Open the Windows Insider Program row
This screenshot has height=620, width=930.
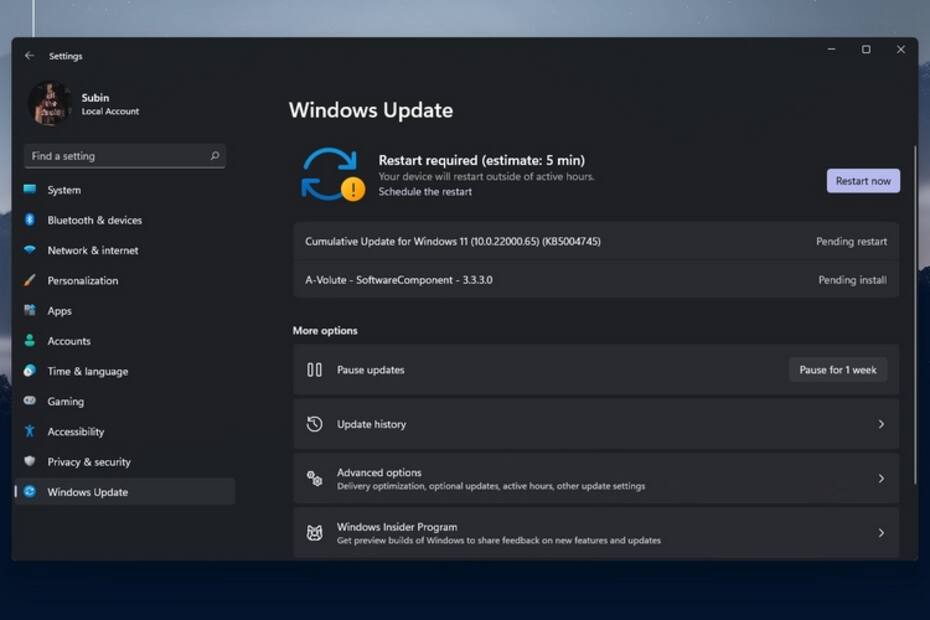tap(596, 533)
